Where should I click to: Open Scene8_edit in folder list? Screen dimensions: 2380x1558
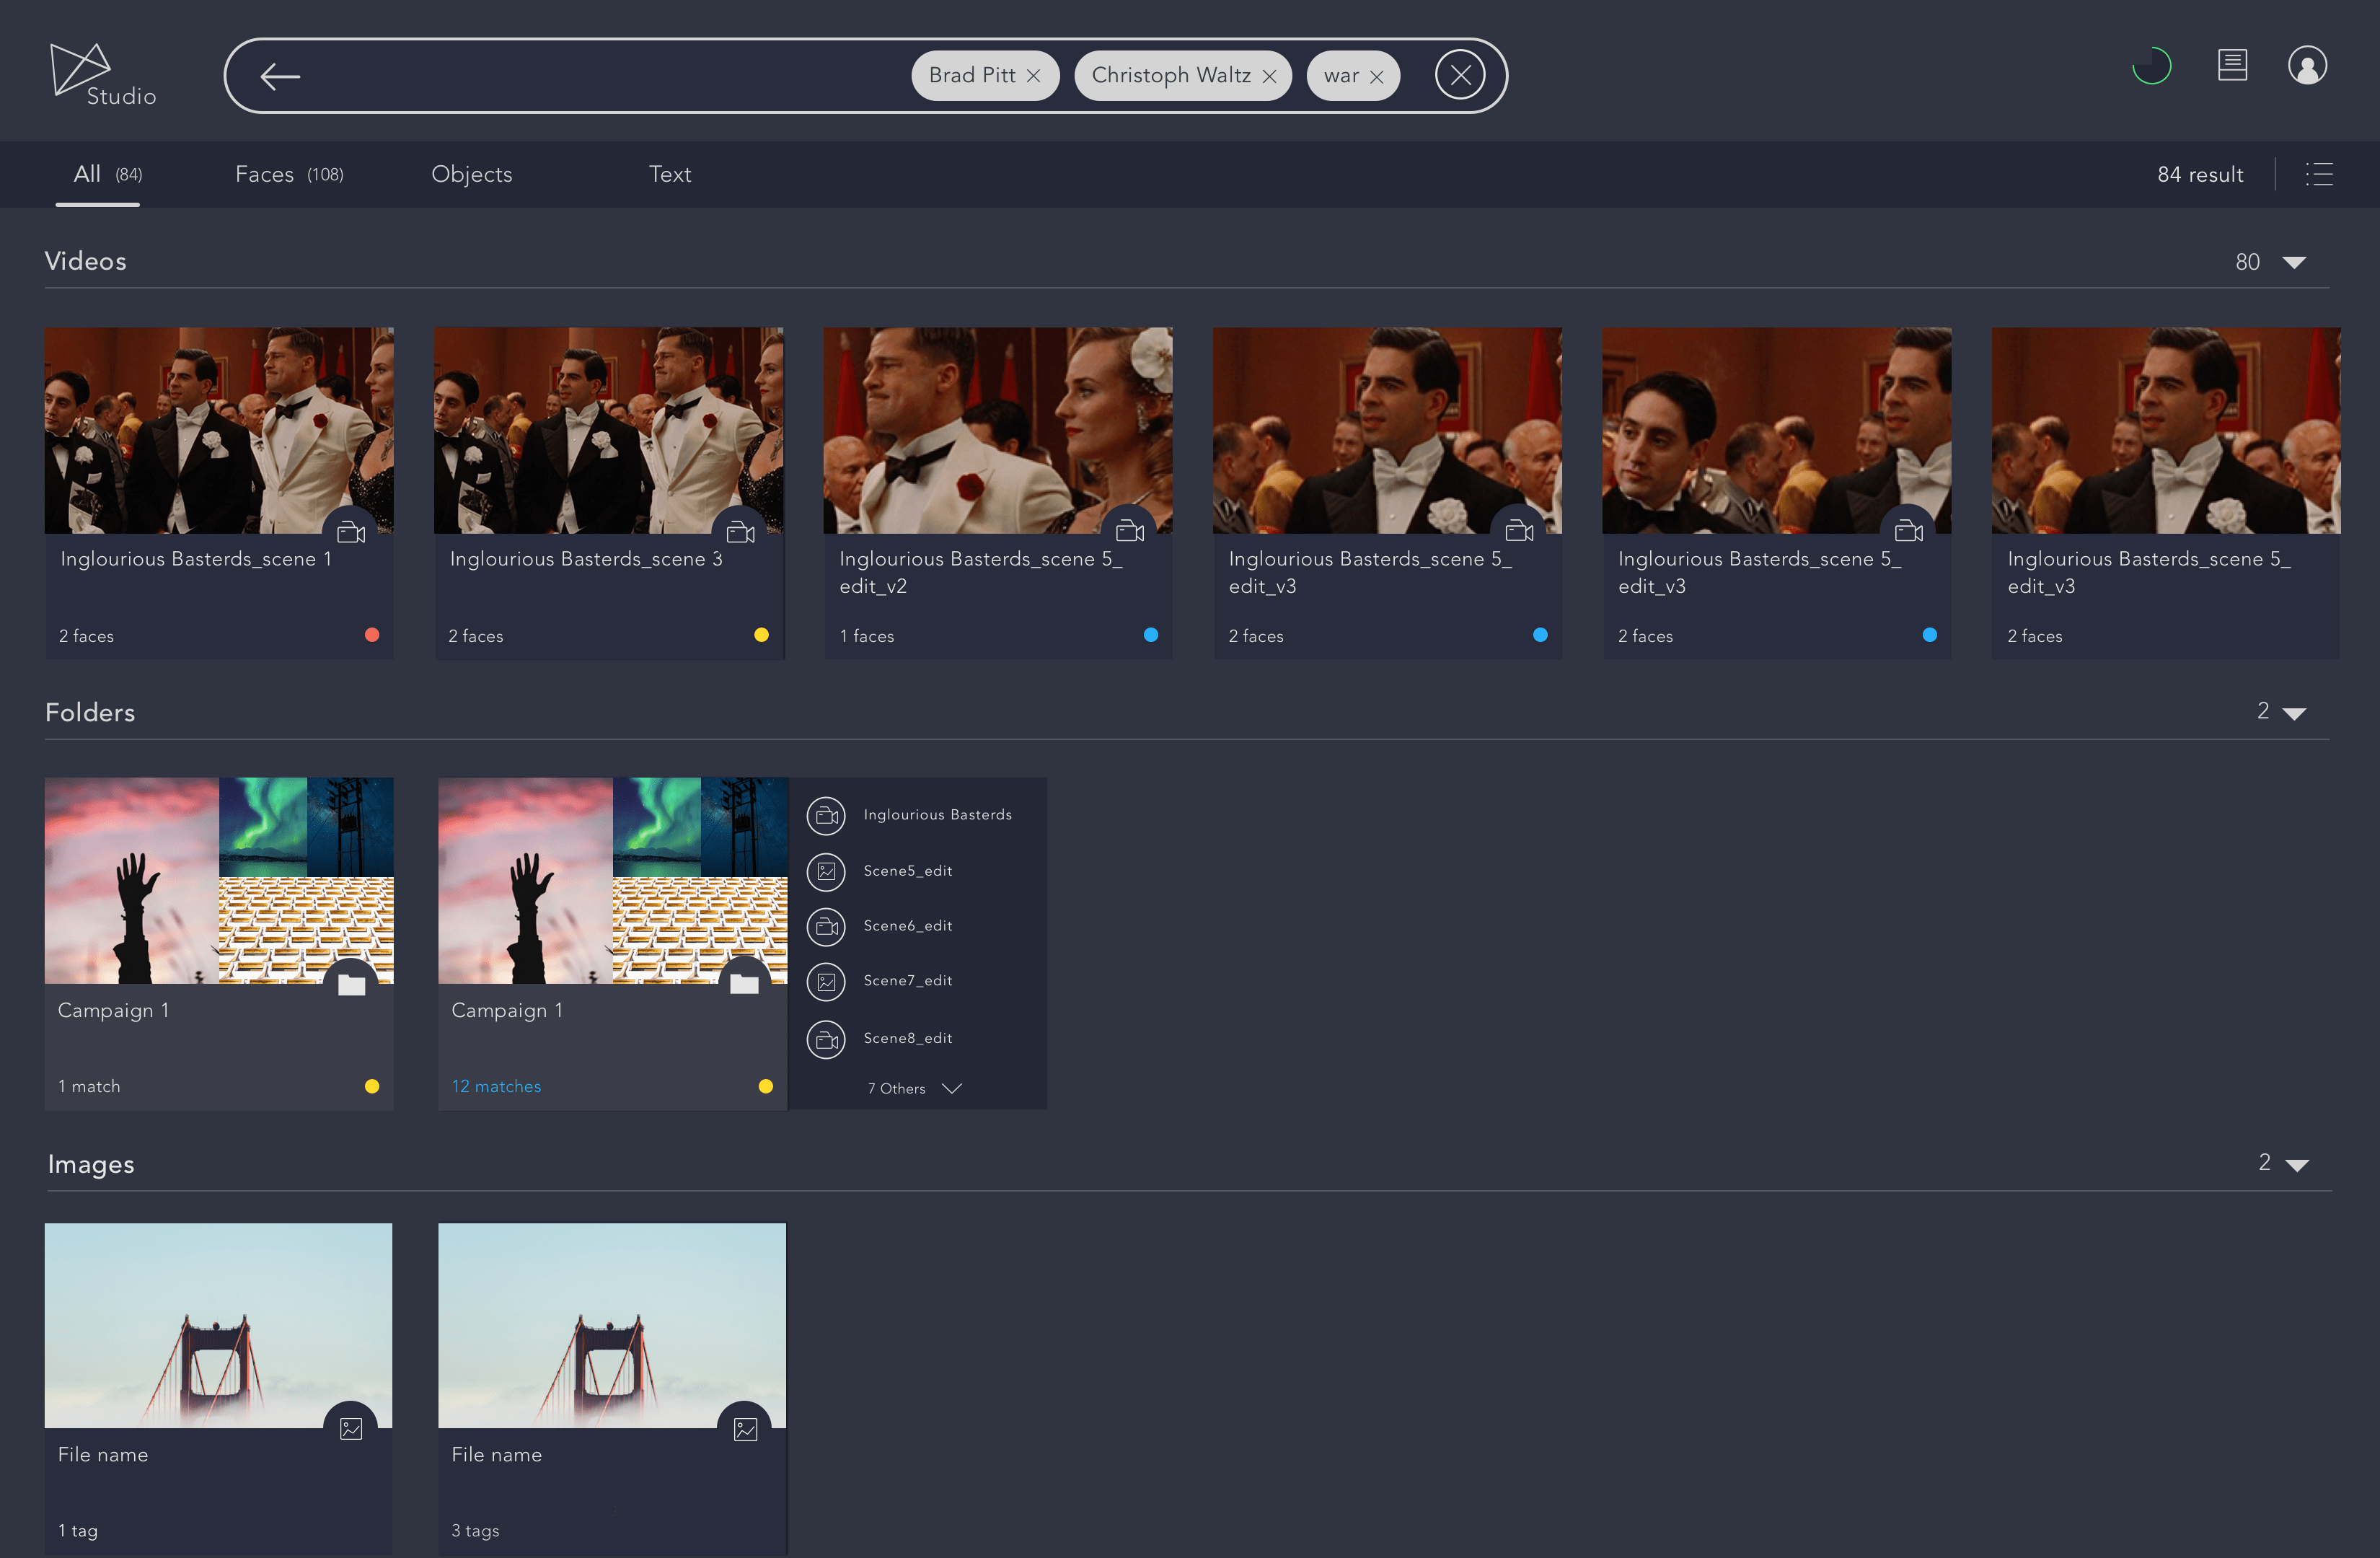pos(907,1038)
